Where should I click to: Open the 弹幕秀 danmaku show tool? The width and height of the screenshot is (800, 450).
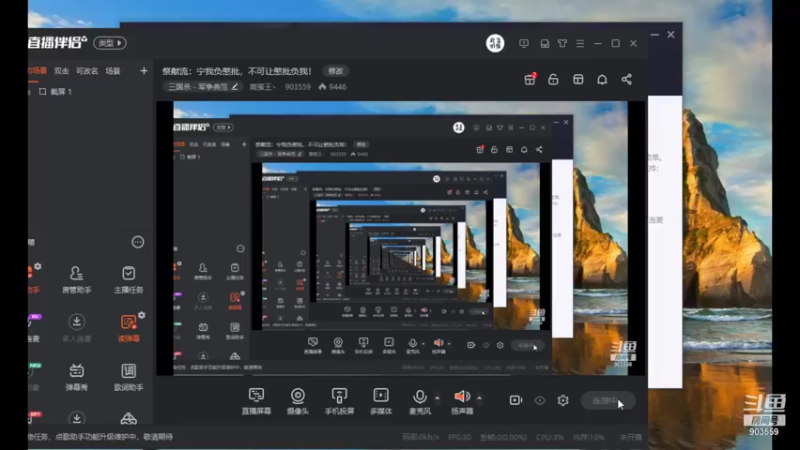point(77,377)
